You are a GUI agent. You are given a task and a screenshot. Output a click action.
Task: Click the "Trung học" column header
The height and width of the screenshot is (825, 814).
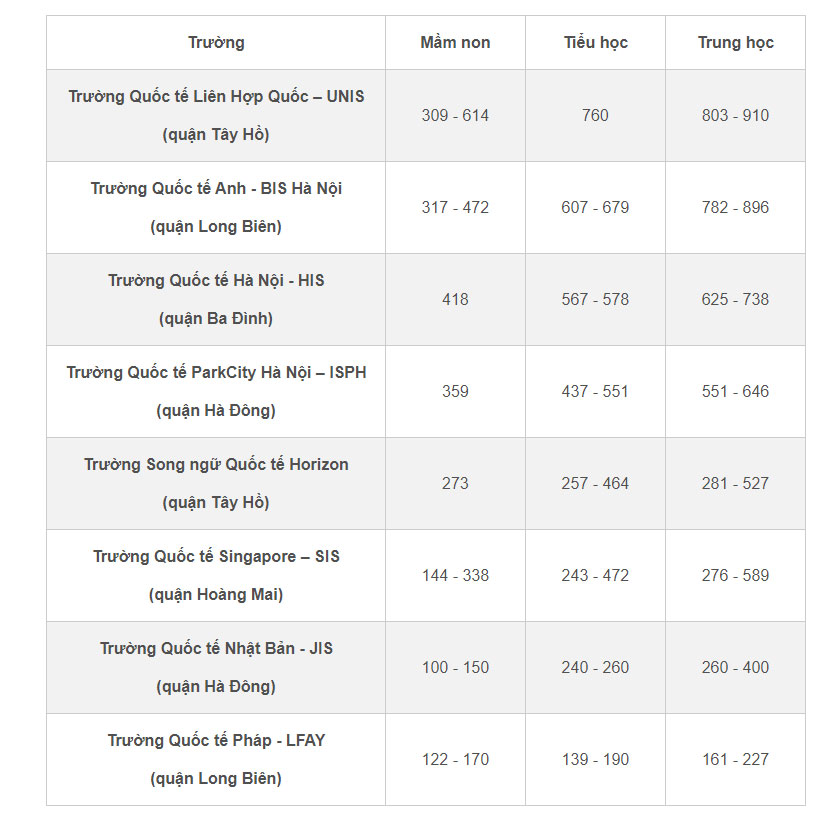pos(735,42)
